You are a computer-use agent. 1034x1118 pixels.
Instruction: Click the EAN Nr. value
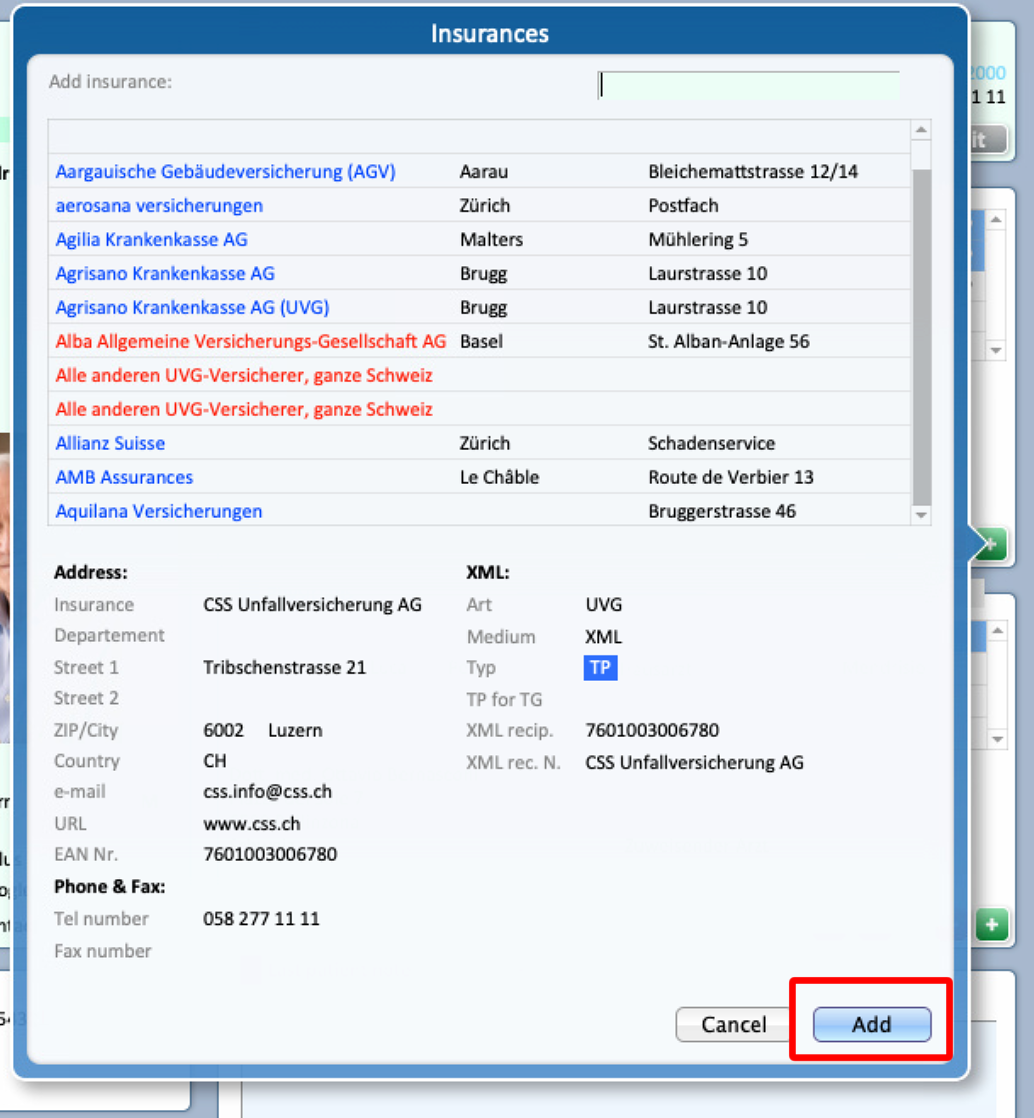click(x=270, y=854)
